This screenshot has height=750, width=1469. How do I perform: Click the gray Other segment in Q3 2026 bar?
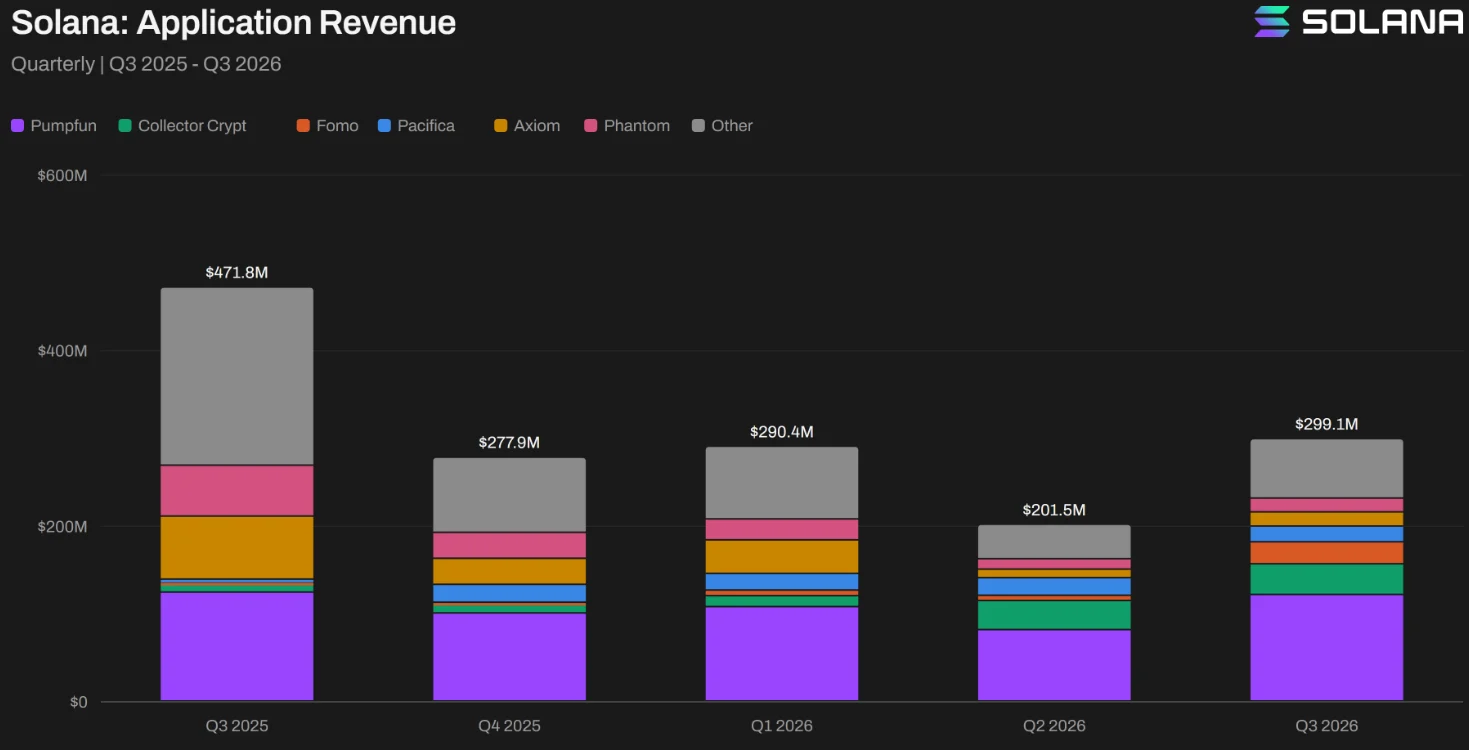tap(1327, 469)
